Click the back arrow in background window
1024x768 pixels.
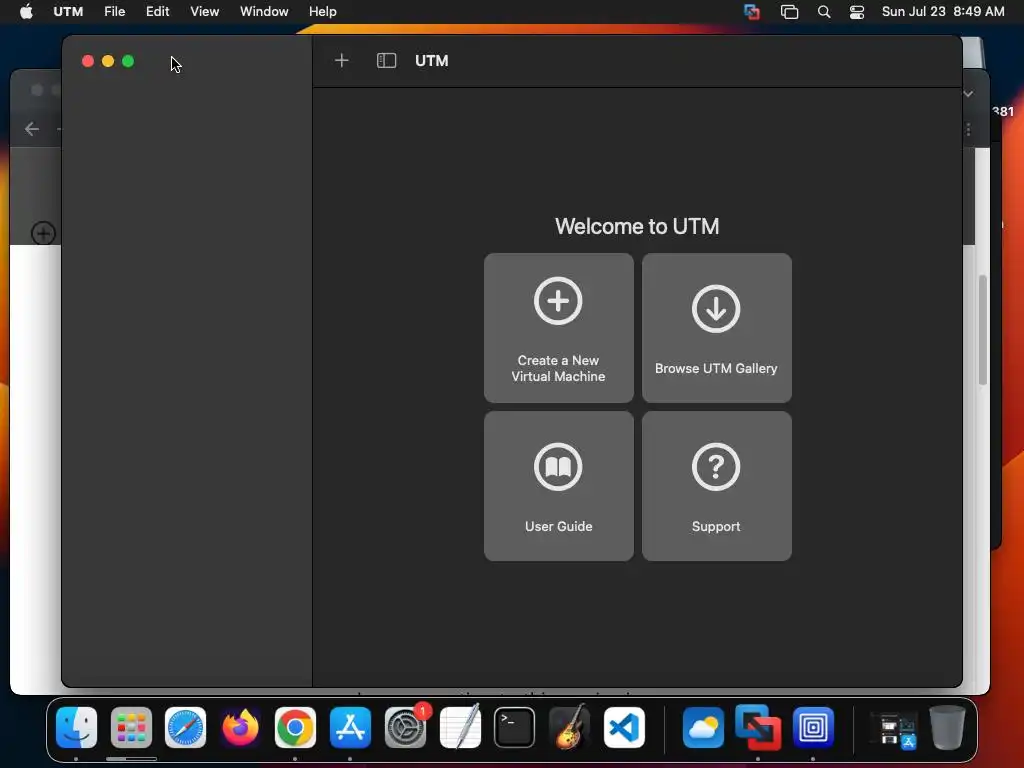[x=31, y=129]
